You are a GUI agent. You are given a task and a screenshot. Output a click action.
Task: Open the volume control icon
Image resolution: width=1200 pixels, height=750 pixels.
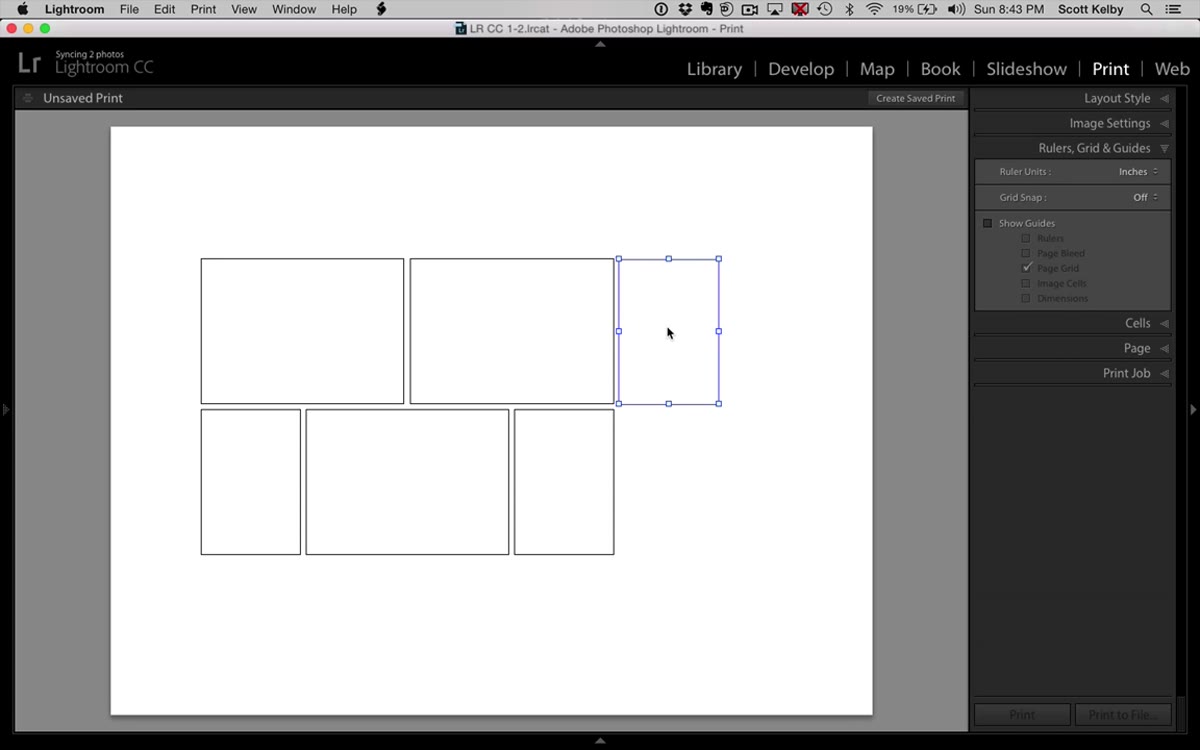click(957, 9)
